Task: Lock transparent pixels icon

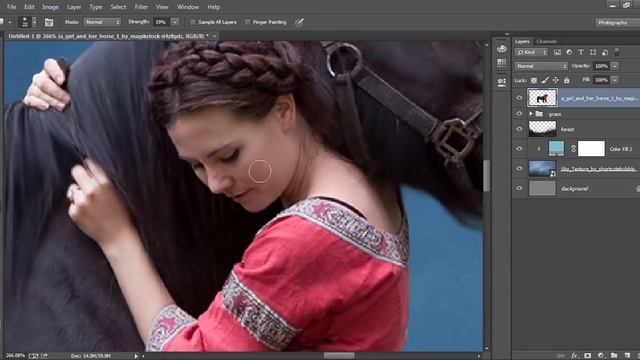Action: (533, 80)
